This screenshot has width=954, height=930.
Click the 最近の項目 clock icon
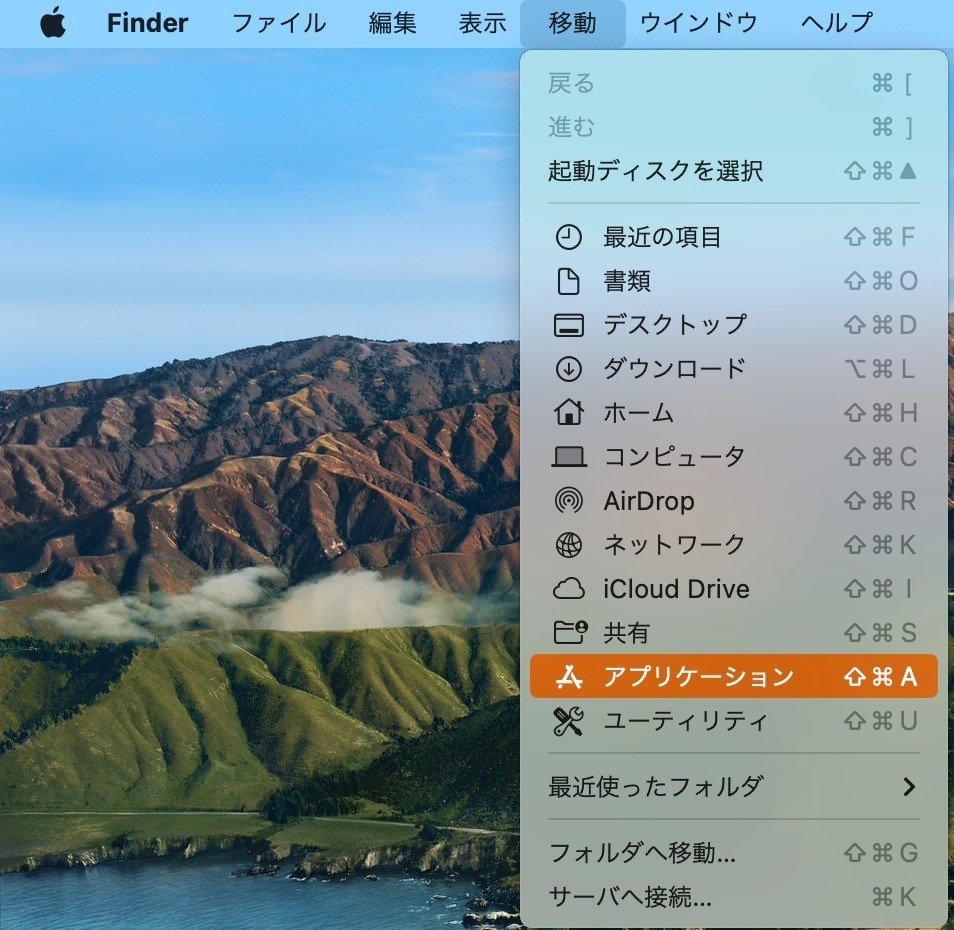click(x=568, y=237)
